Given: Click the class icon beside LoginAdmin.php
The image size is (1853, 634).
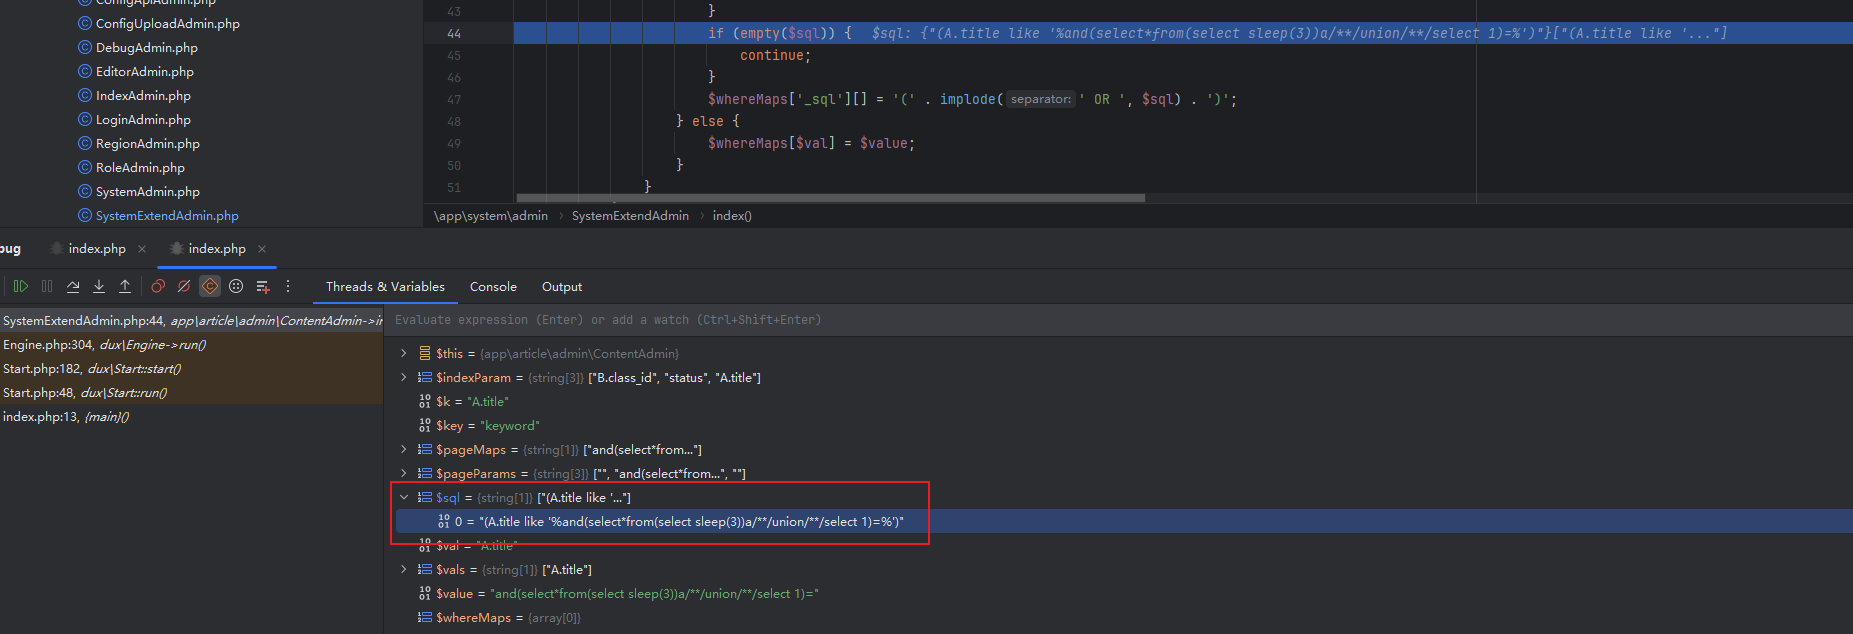Looking at the screenshot, I should click(x=85, y=119).
